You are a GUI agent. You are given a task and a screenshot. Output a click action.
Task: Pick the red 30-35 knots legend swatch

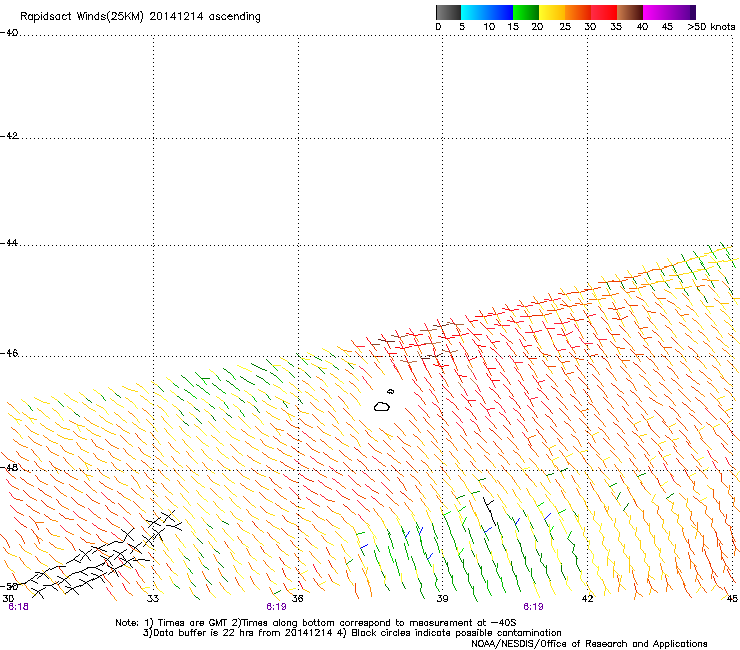[x=604, y=12]
